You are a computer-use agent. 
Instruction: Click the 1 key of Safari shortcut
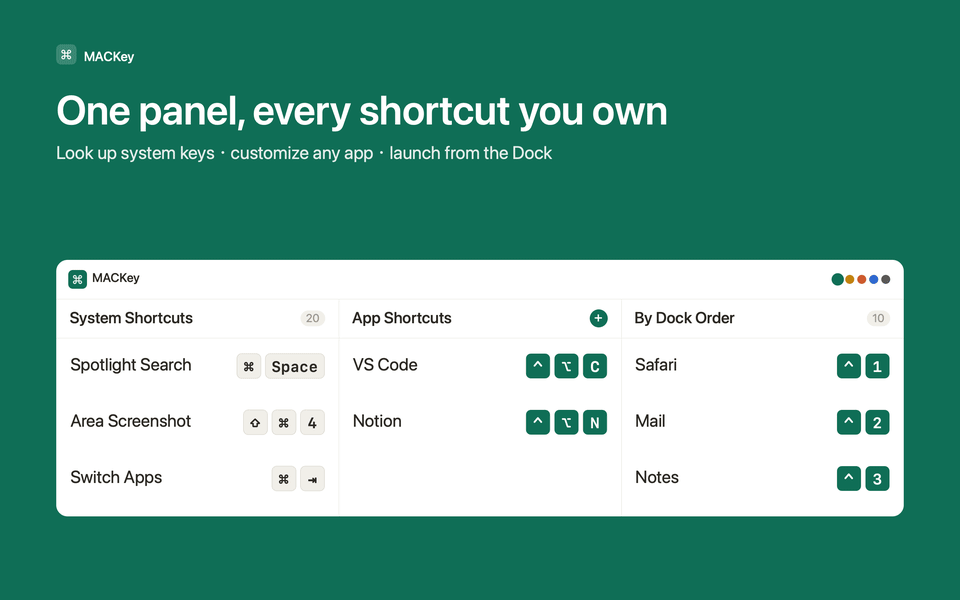coord(877,366)
